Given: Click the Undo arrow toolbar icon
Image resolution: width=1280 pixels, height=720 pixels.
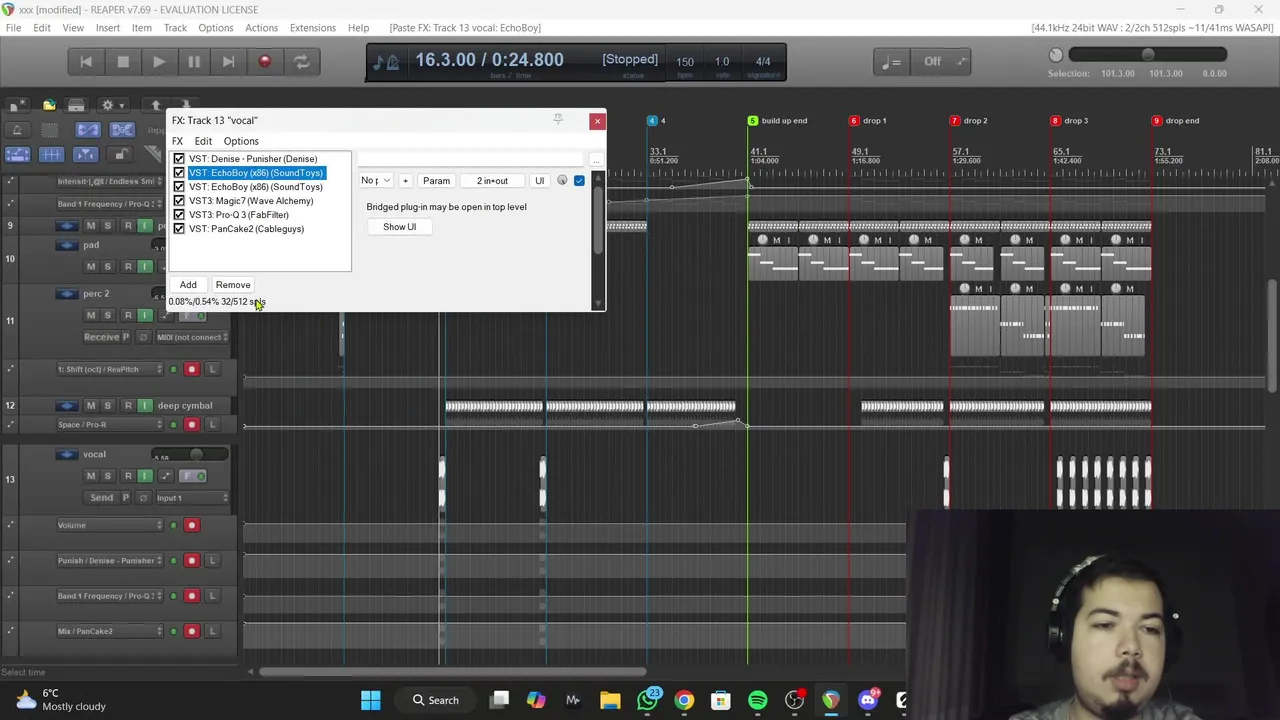Looking at the screenshot, I should (x=155, y=105).
